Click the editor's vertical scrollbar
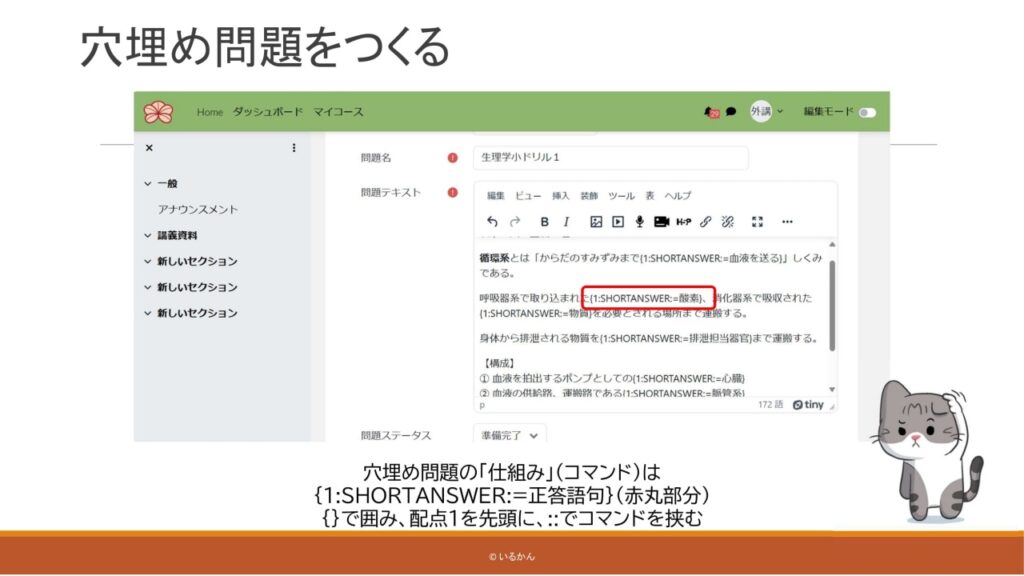1024x576 pixels. click(x=832, y=300)
